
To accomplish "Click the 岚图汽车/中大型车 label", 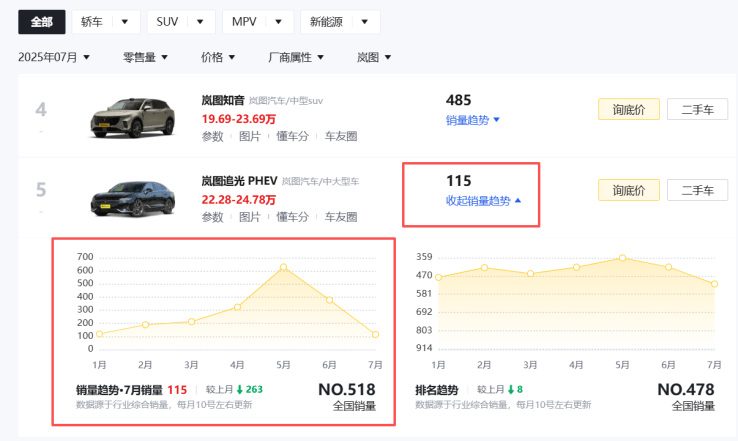I will pyautogui.click(x=321, y=181).
